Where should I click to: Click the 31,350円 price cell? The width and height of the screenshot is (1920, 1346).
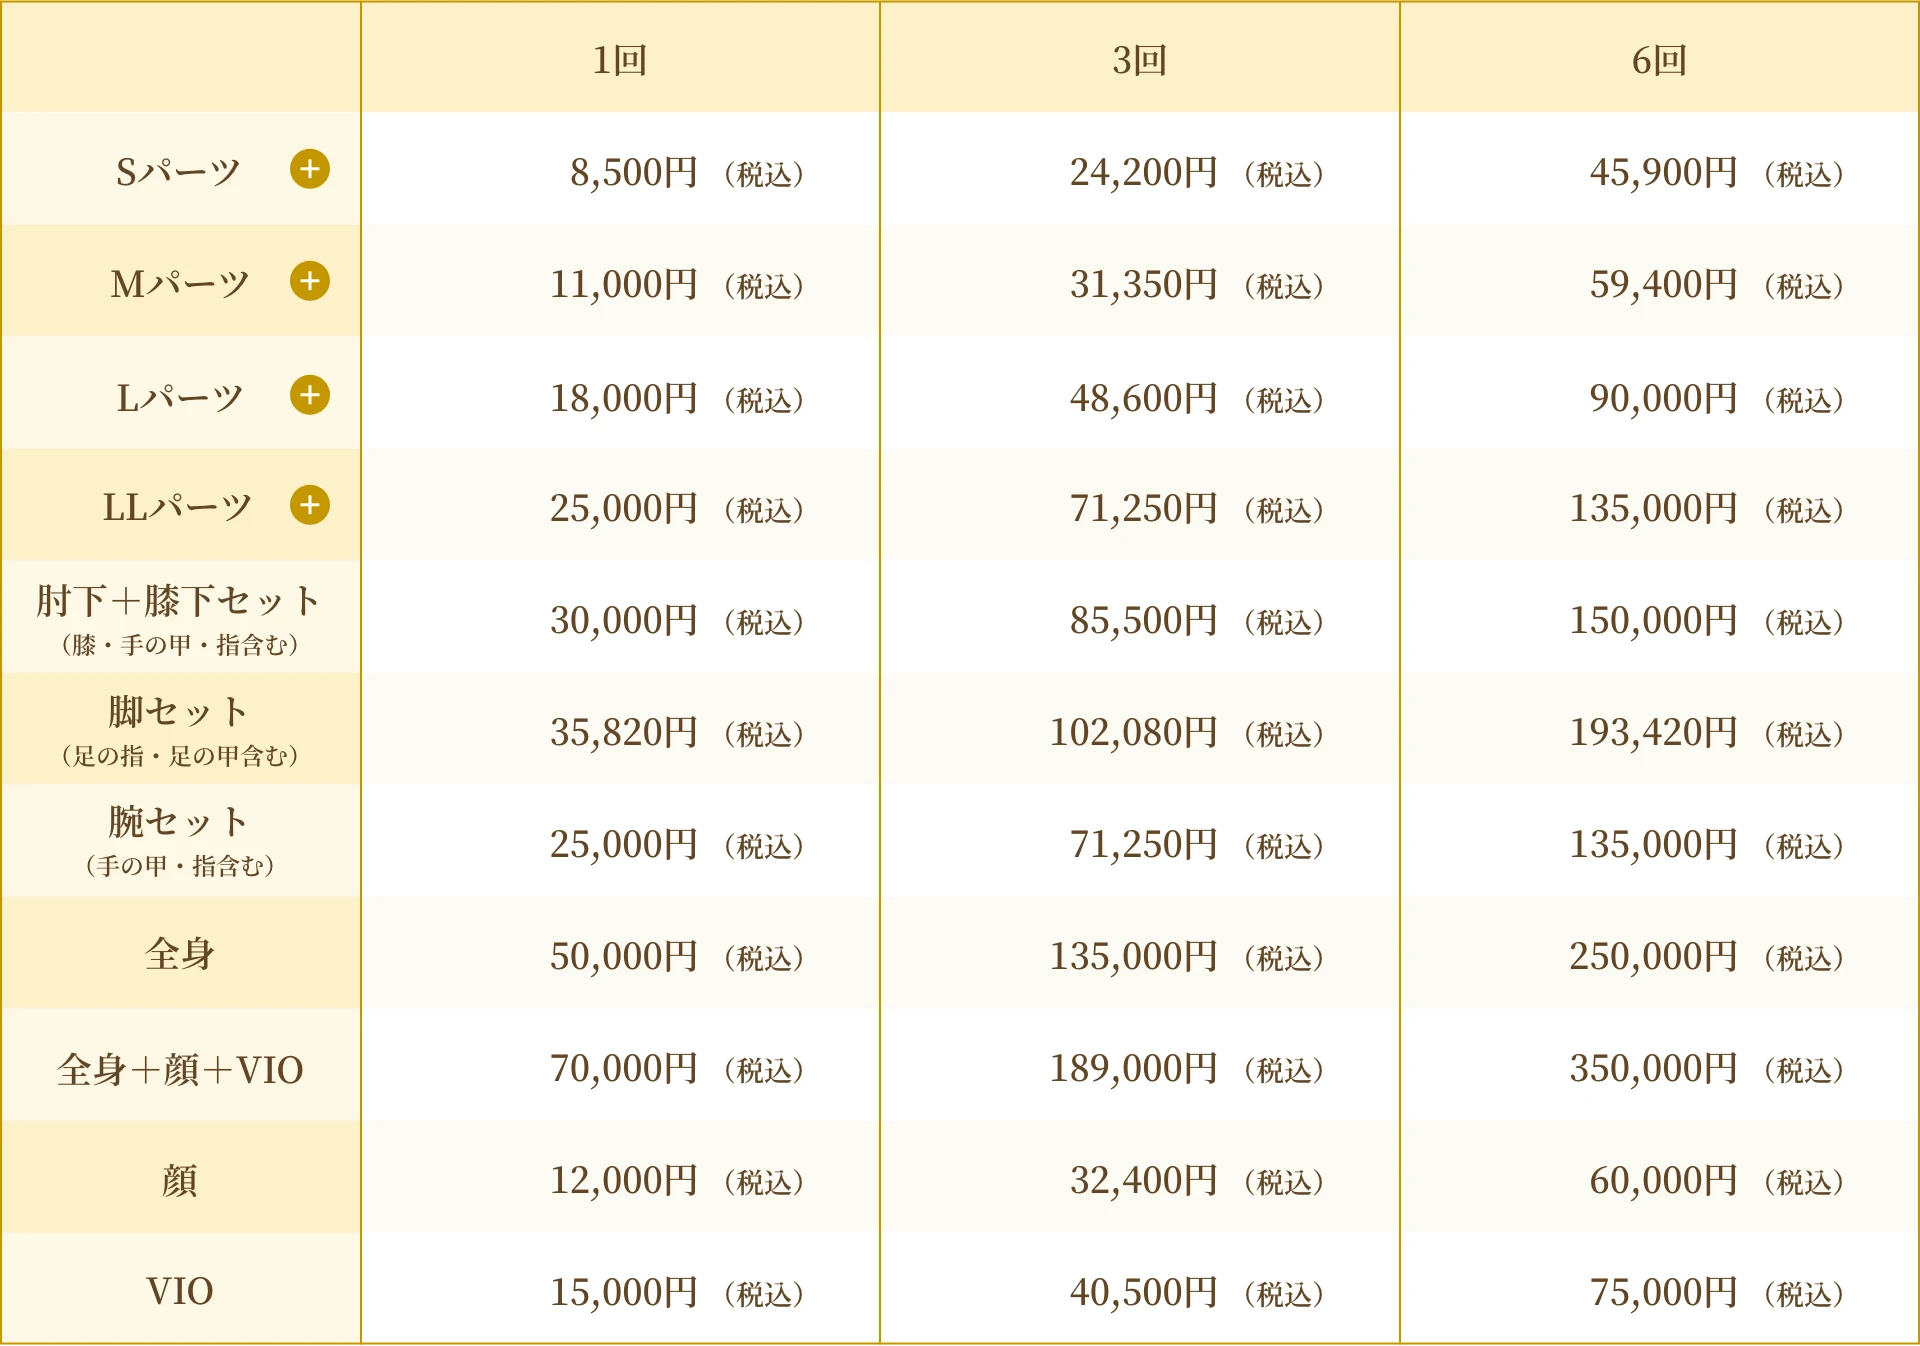tap(1144, 284)
